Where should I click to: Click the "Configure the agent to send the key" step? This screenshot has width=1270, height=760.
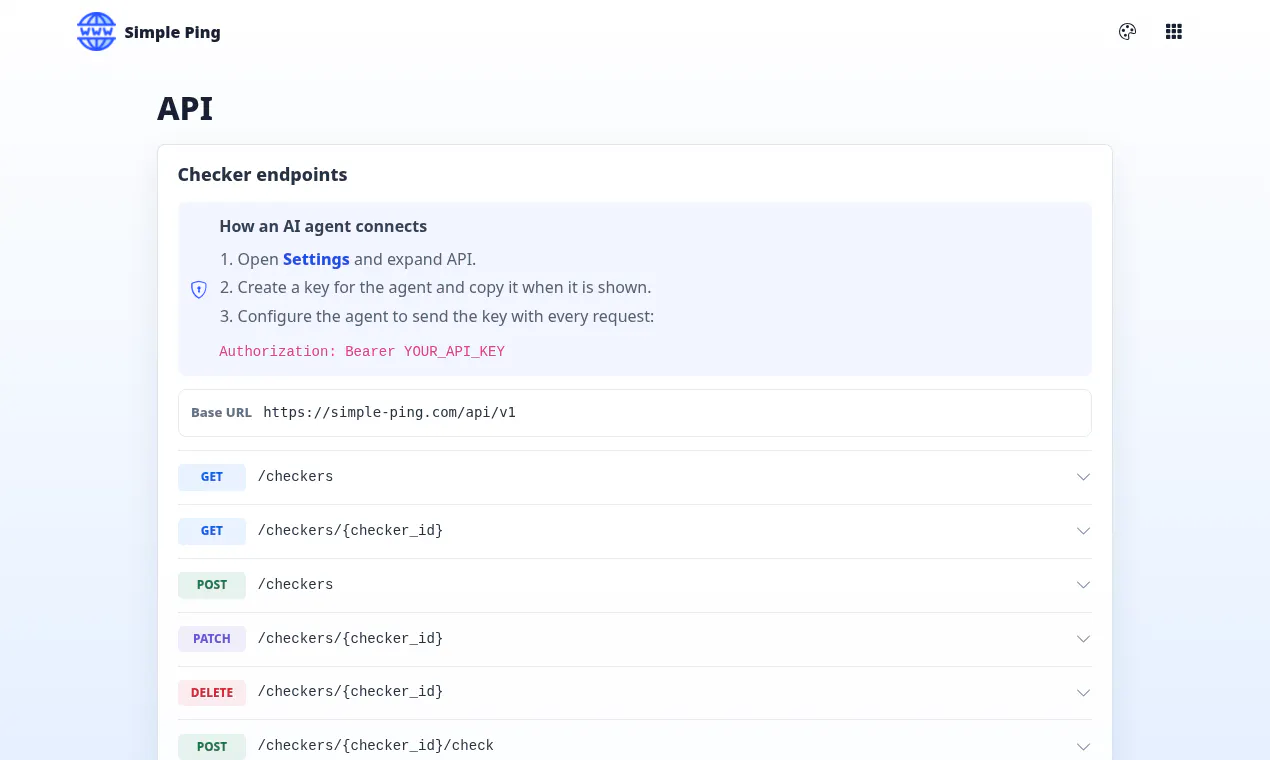(x=446, y=316)
